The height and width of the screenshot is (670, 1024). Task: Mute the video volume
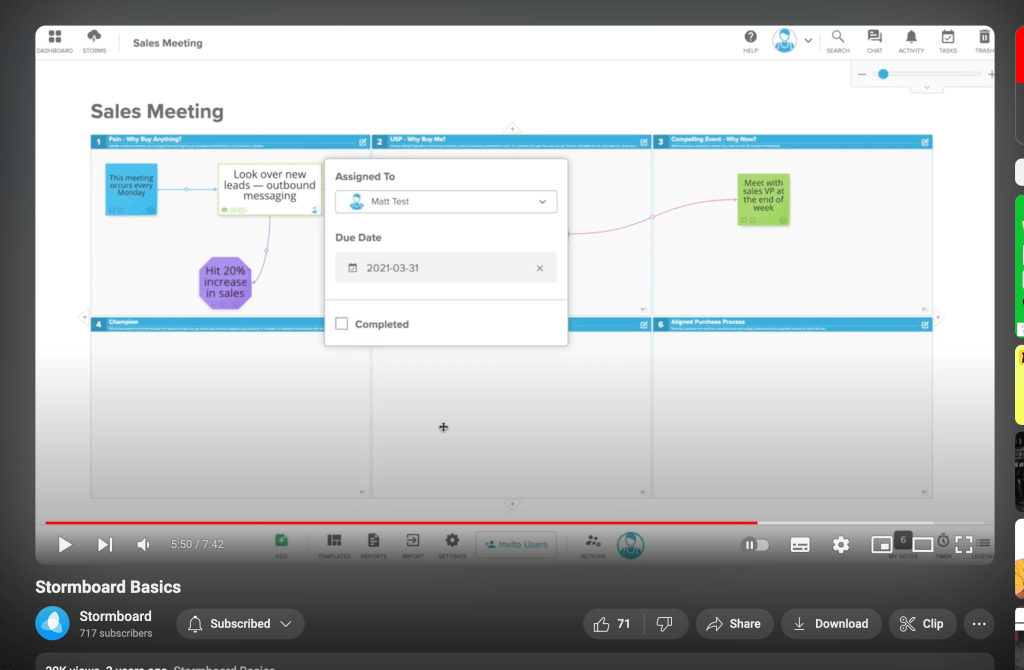(143, 545)
